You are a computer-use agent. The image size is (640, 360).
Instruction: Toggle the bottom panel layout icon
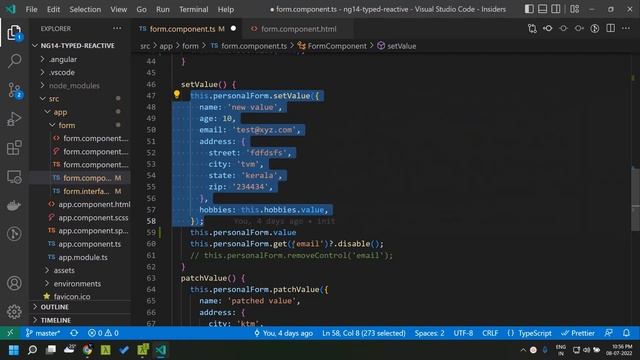pyautogui.click(x=542, y=9)
